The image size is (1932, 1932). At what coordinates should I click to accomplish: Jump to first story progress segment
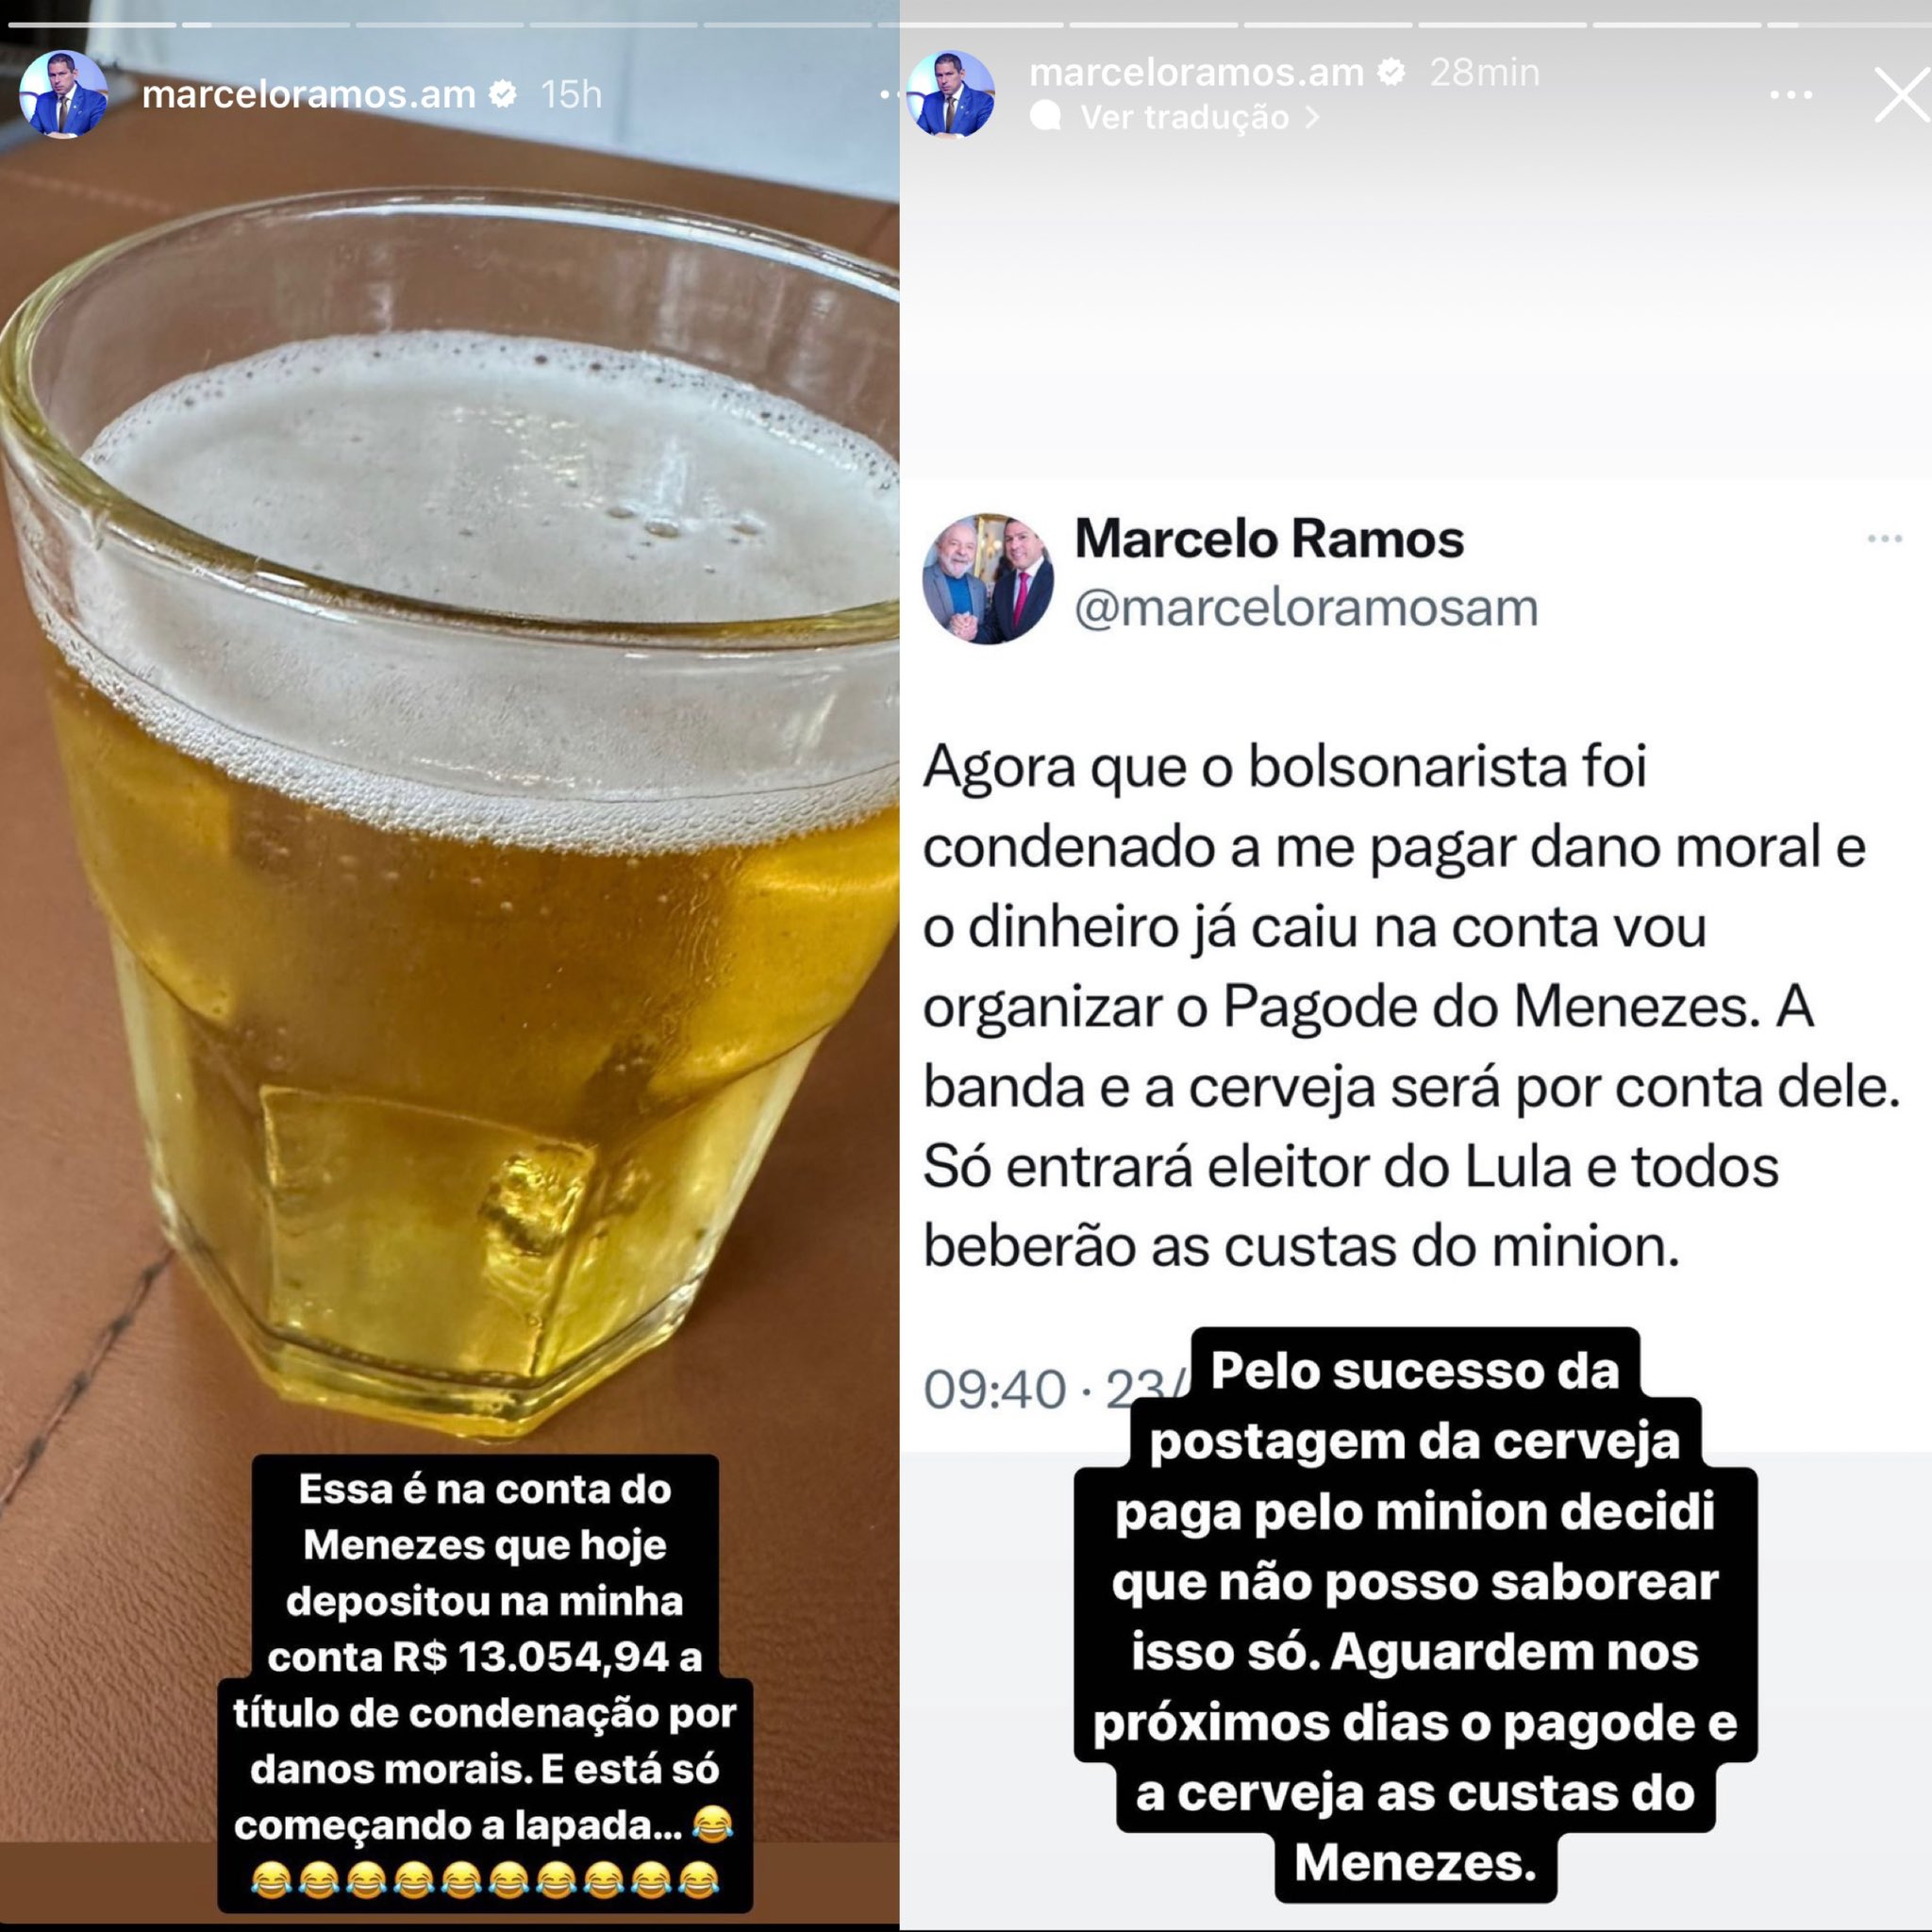tap(92, 23)
